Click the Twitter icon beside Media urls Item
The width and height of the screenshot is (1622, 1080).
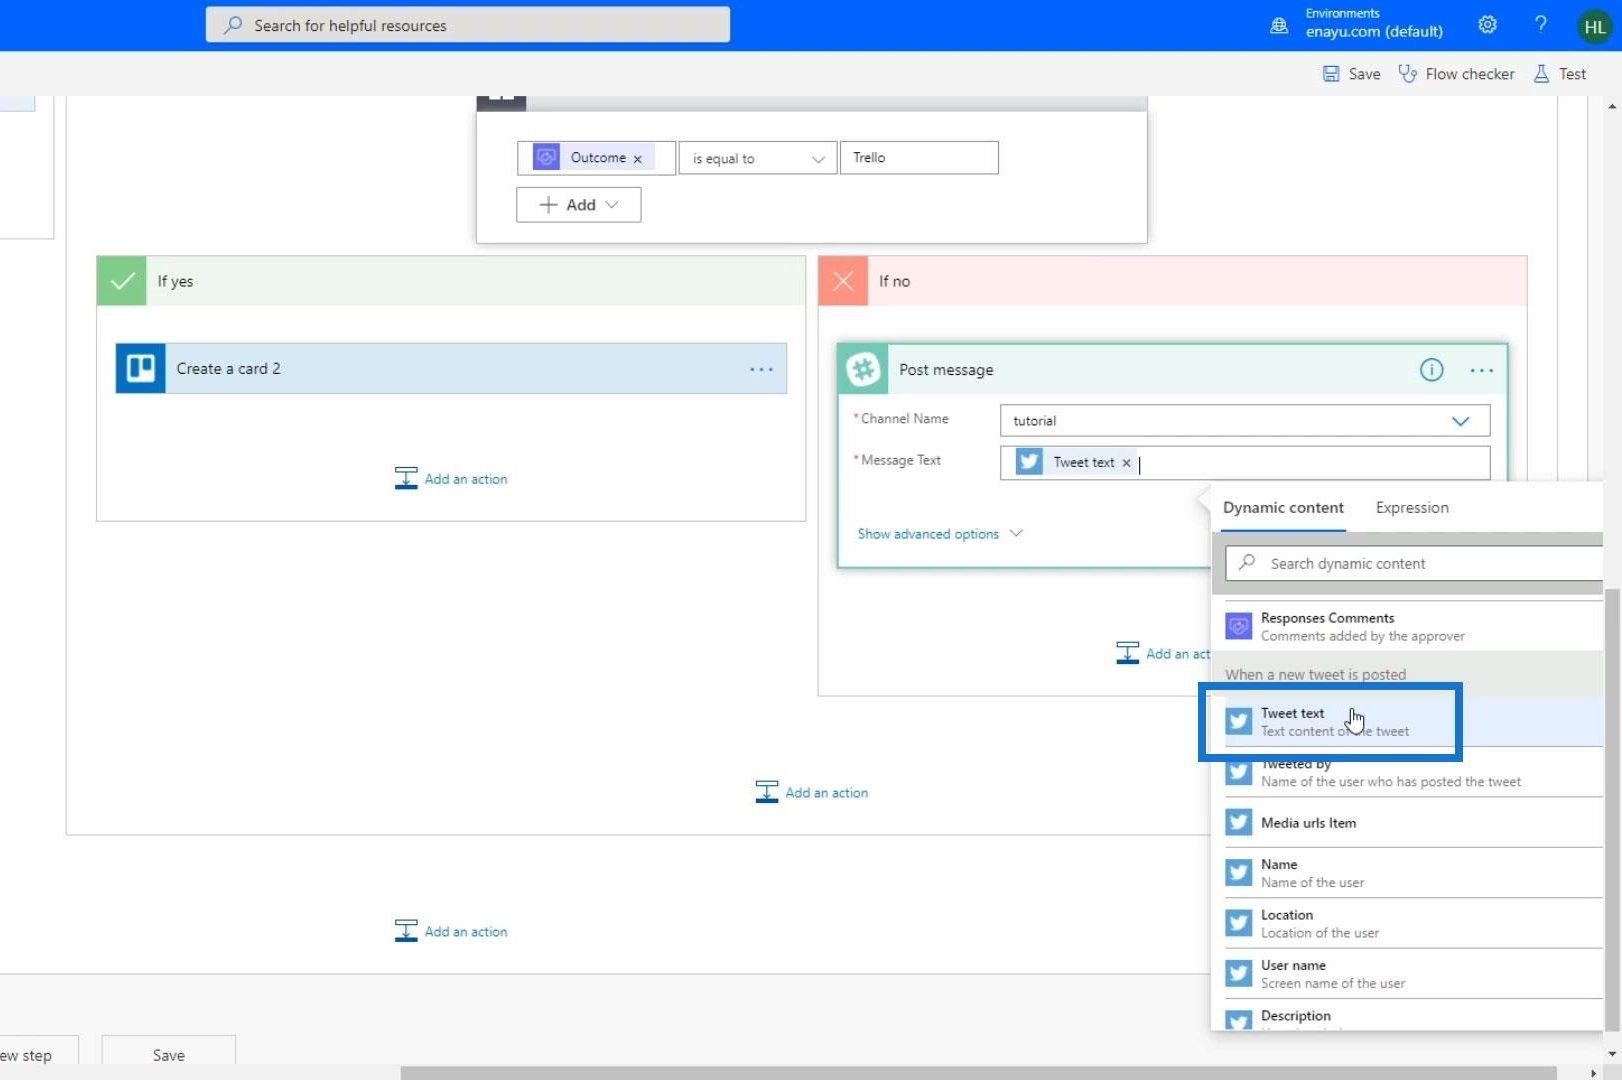(x=1238, y=822)
